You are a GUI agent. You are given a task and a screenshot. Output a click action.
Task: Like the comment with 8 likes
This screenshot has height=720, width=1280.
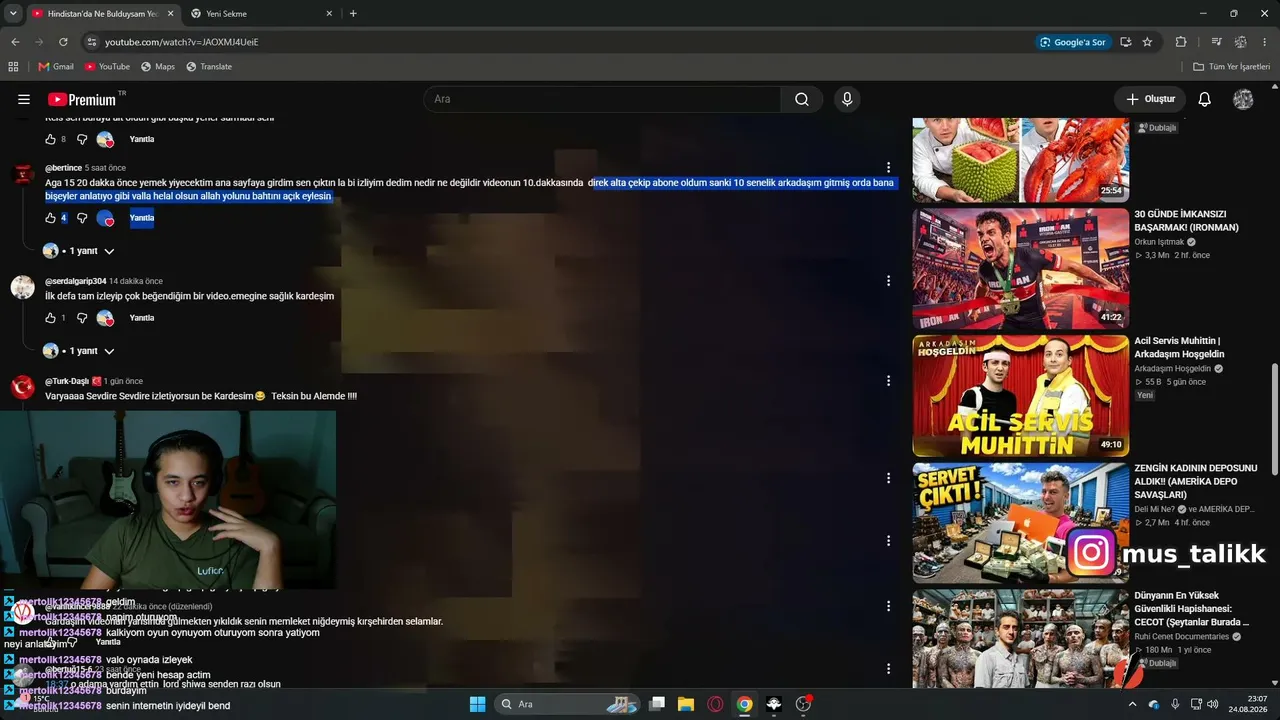(x=51, y=139)
